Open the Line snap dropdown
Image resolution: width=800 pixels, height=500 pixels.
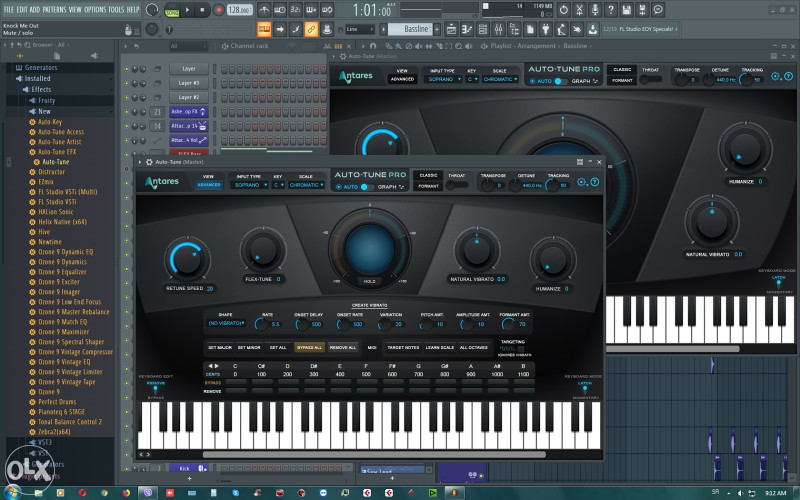pos(360,29)
